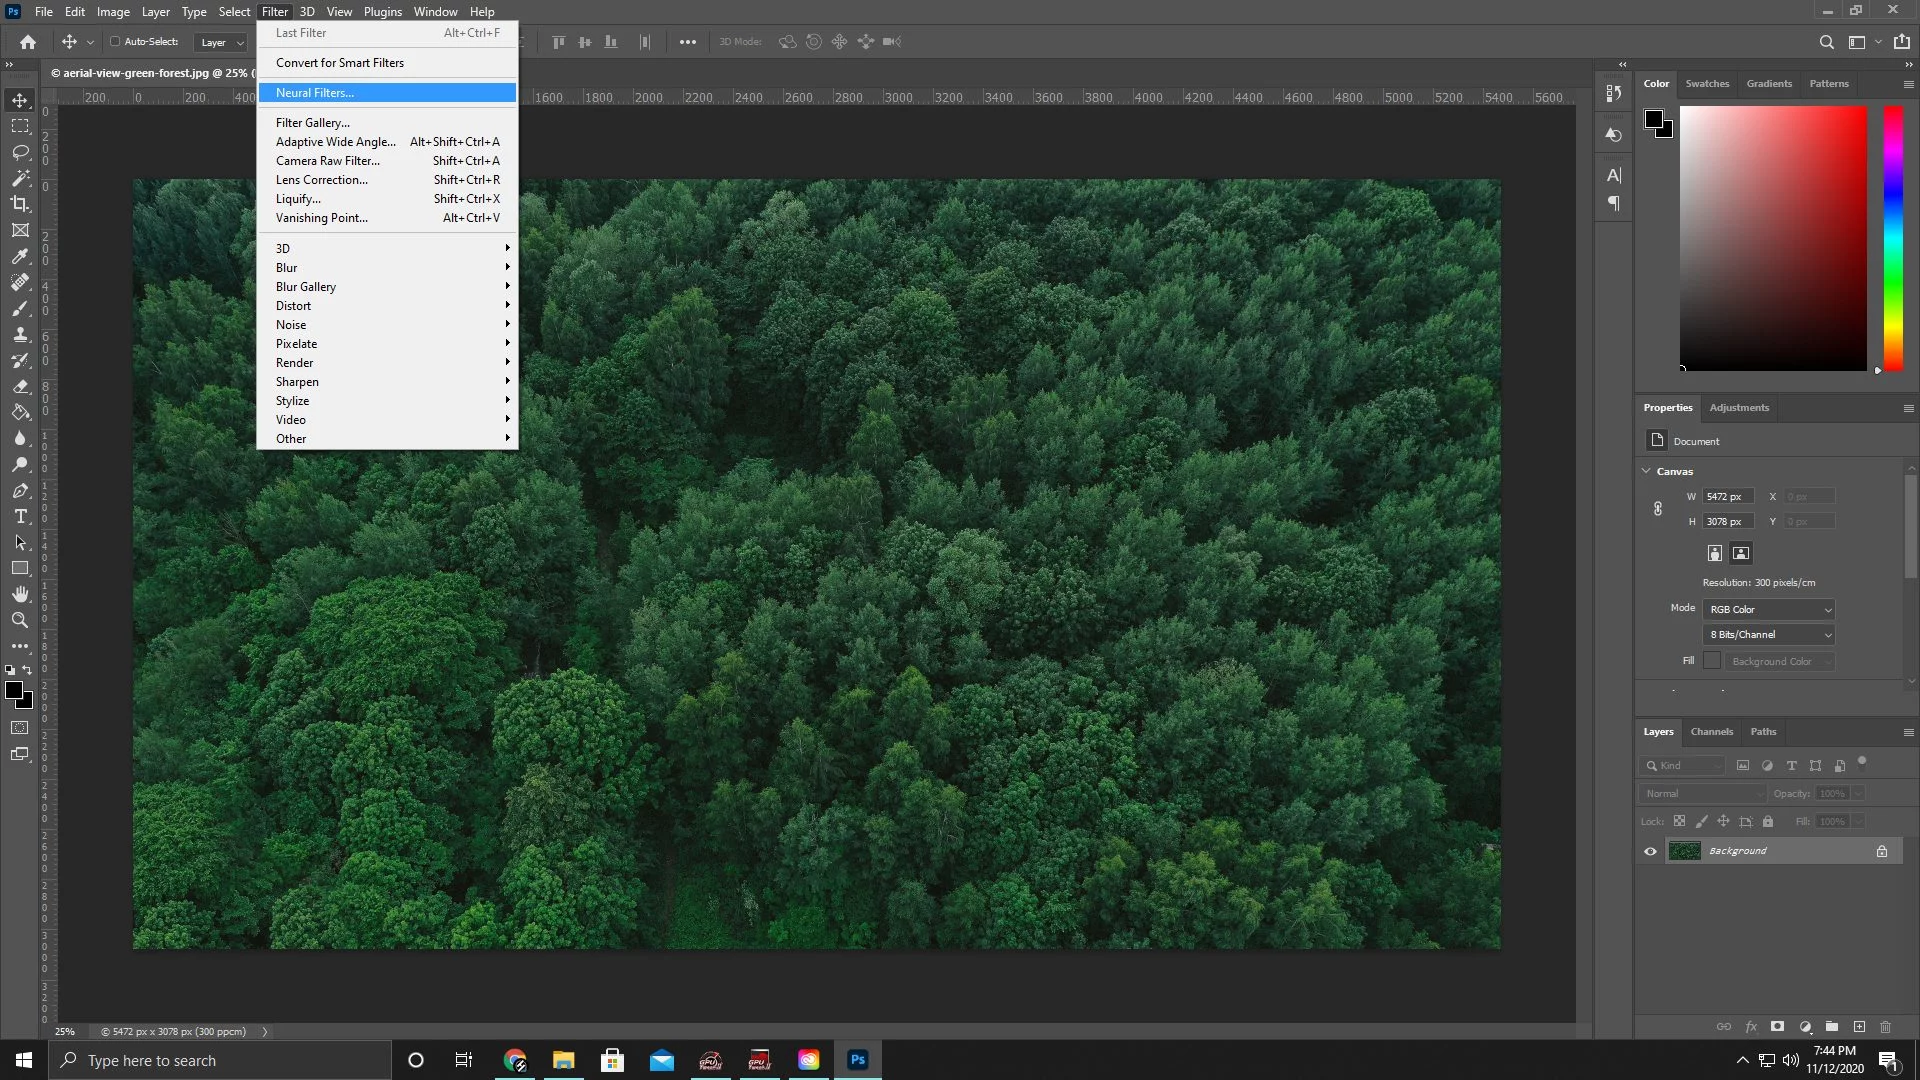The width and height of the screenshot is (1920, 1080).
Task: Open layer styles with the fx icon
Action: 1751,1027
